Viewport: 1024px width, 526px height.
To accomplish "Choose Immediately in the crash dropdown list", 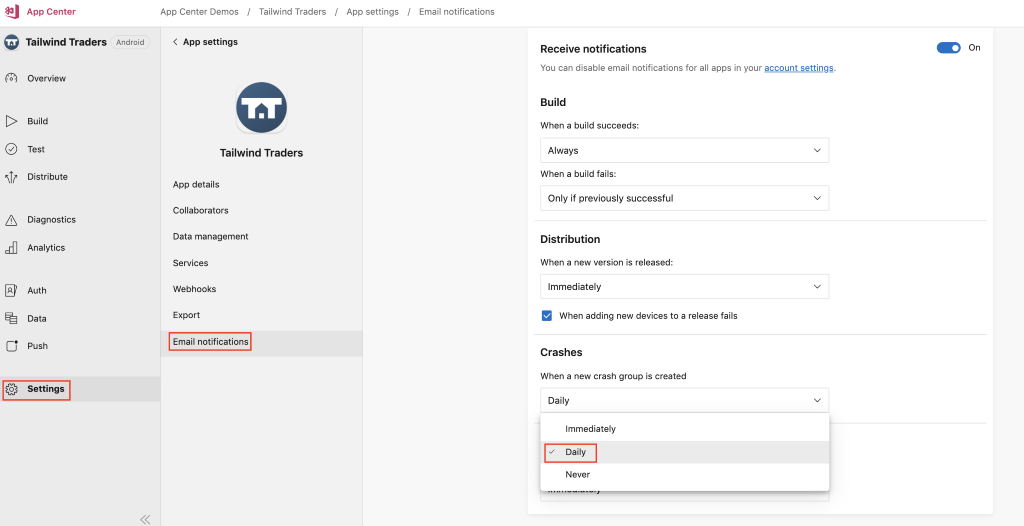I will [x=684, y=429].
